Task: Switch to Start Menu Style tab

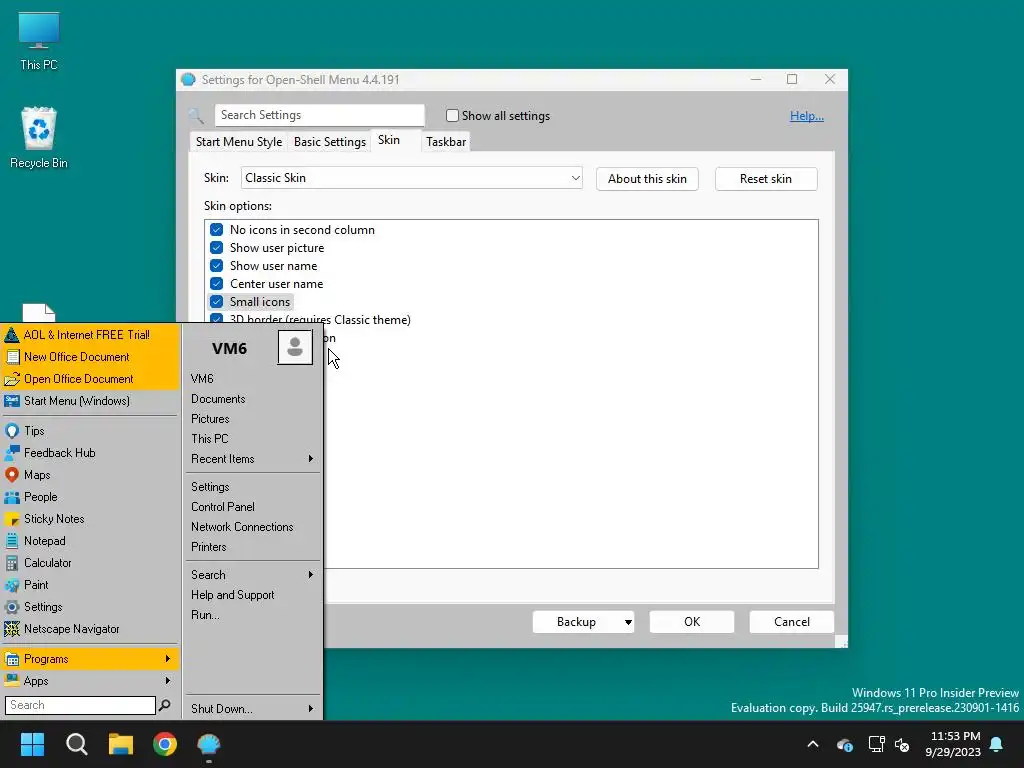Action: click(x=239, y=142)
